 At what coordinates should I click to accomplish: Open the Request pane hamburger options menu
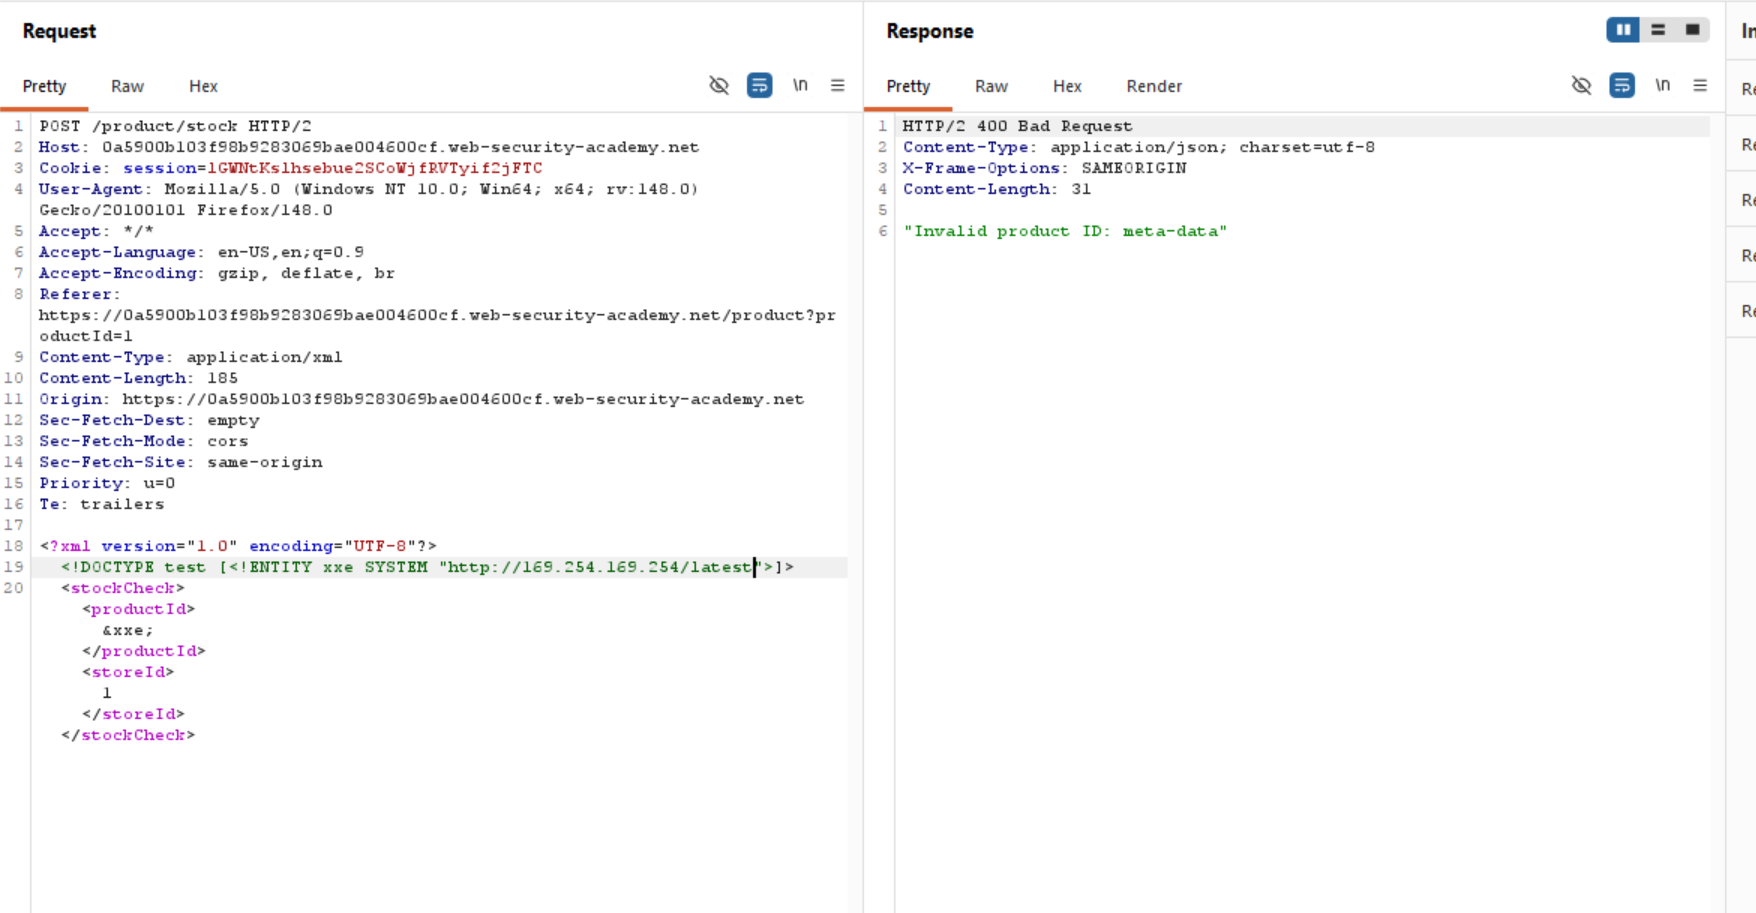(838, 86)
